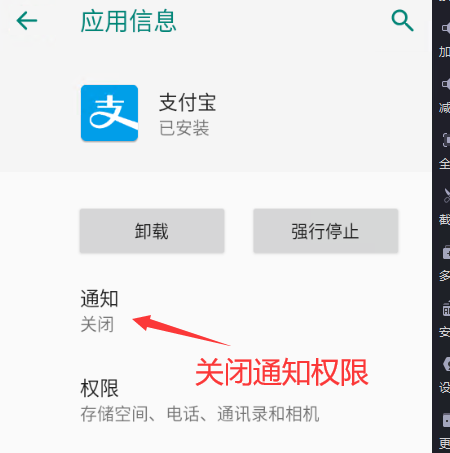Click the multi-instance icon in sidebar
The height and width of the screenshot is (453, 450).
click(446, 252)
